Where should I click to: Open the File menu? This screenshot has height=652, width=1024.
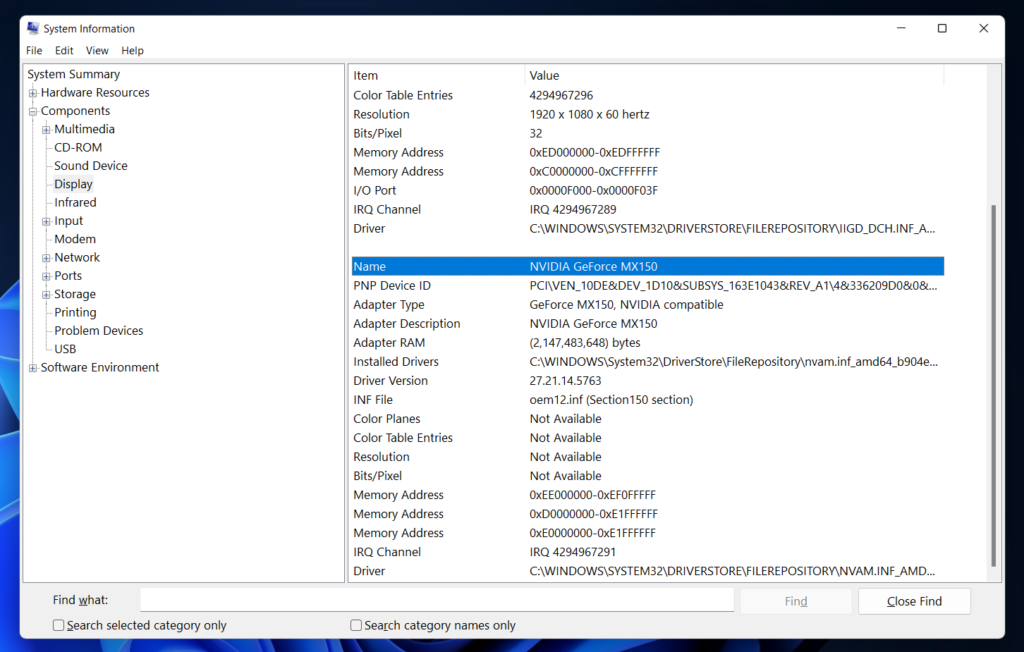(34, 50)
